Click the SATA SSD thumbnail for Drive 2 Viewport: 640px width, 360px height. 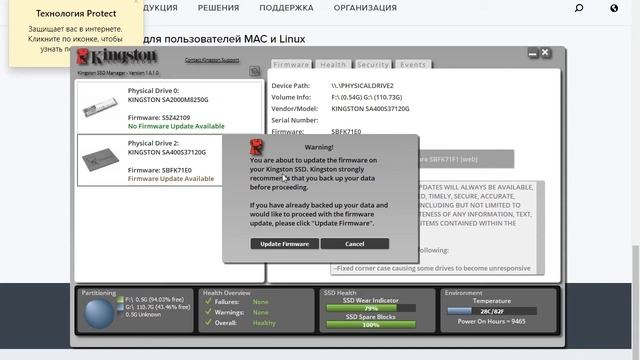(x=100, y=159)
